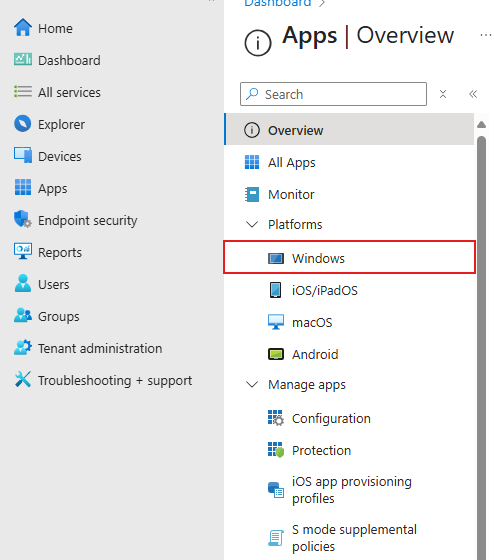Open Users in the left navigation

point(54,284)
